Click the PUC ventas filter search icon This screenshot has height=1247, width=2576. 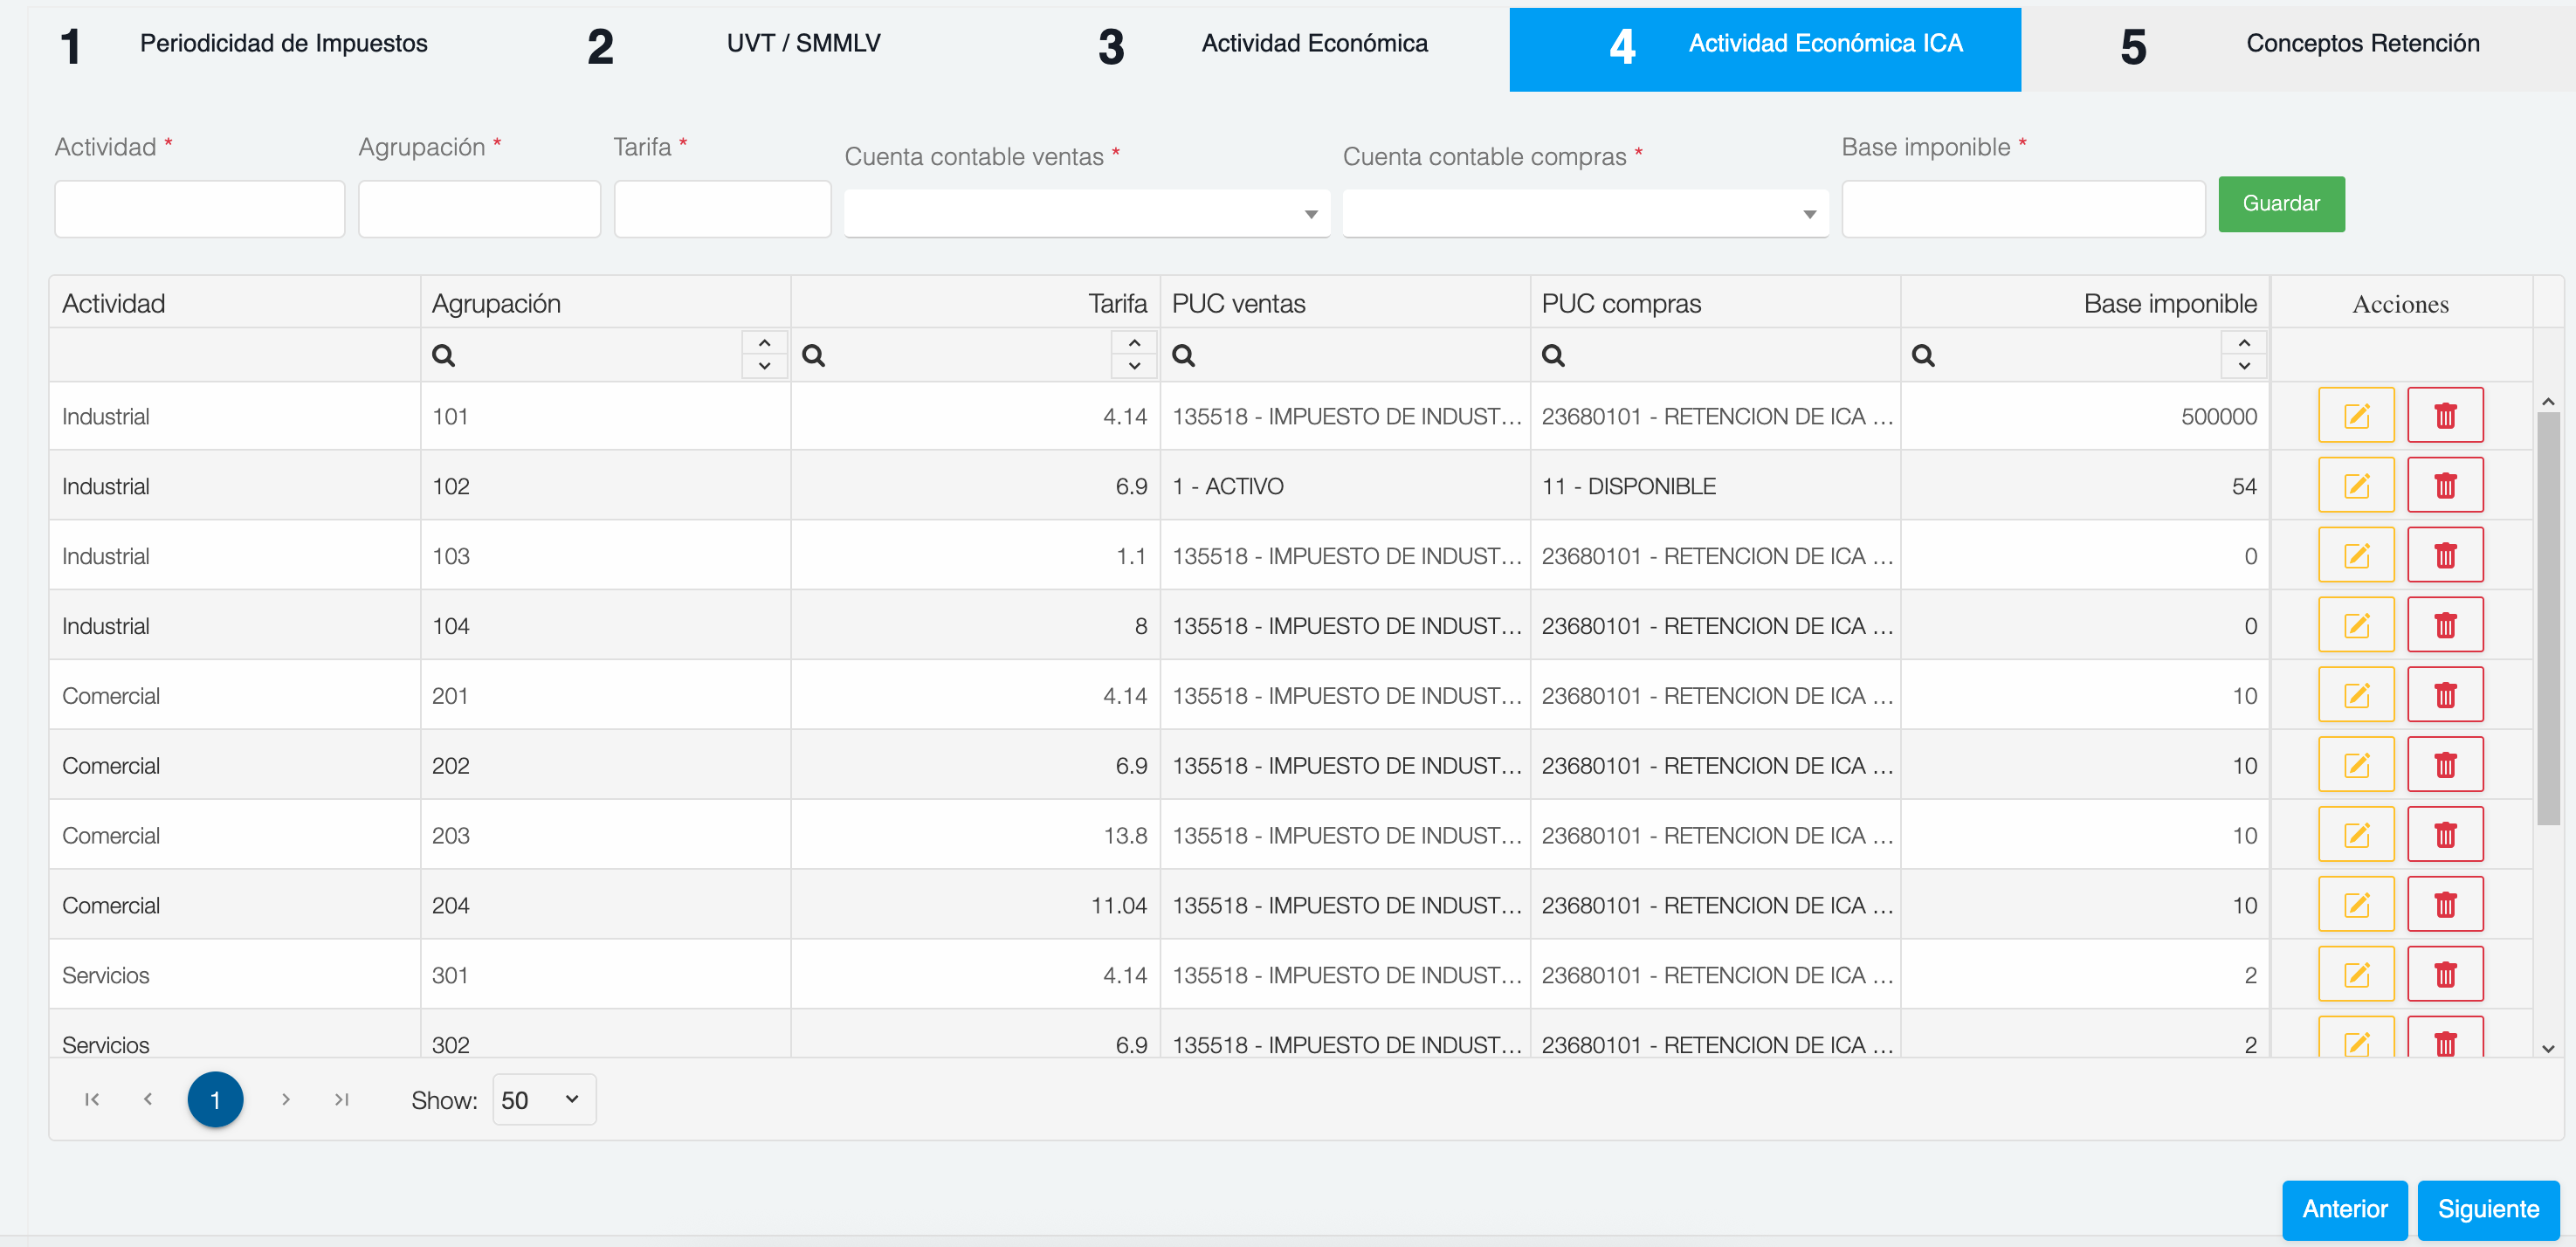pos(1183,355)
